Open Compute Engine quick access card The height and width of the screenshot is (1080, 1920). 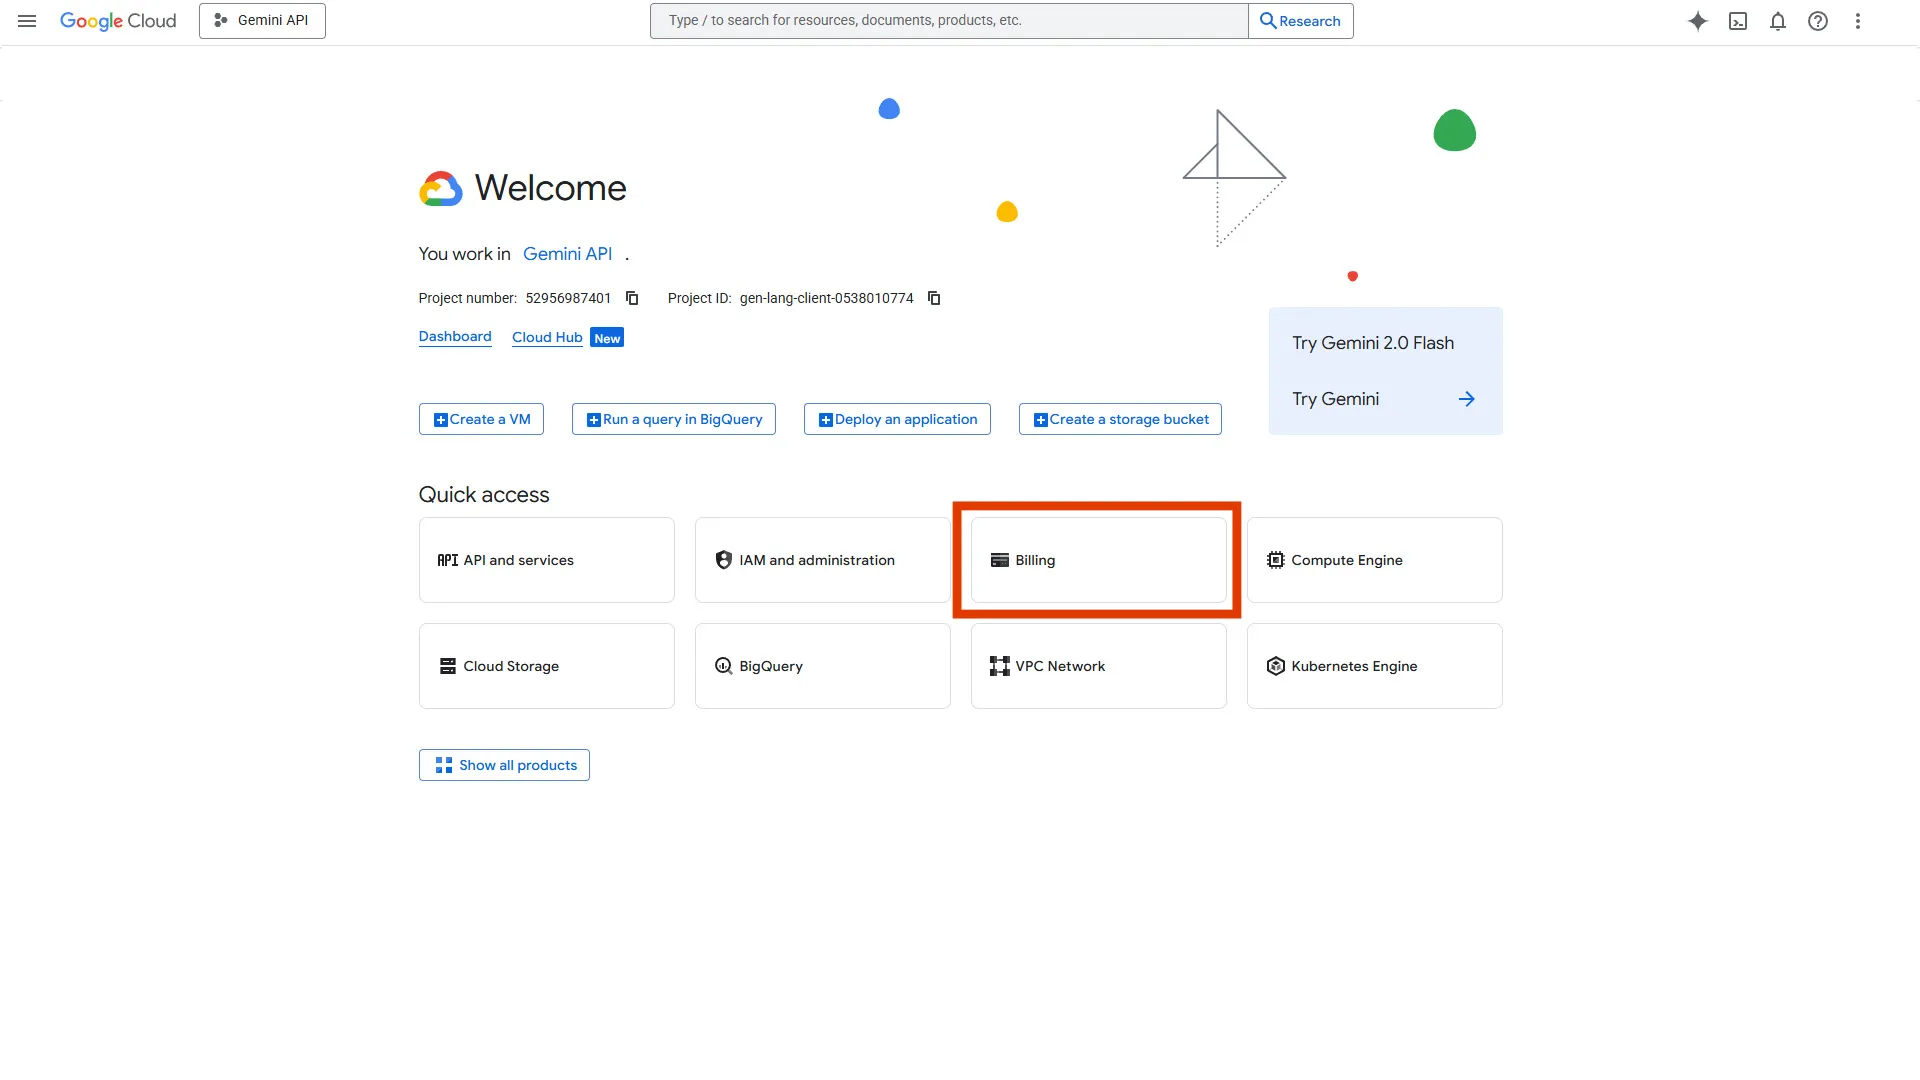1375,560
